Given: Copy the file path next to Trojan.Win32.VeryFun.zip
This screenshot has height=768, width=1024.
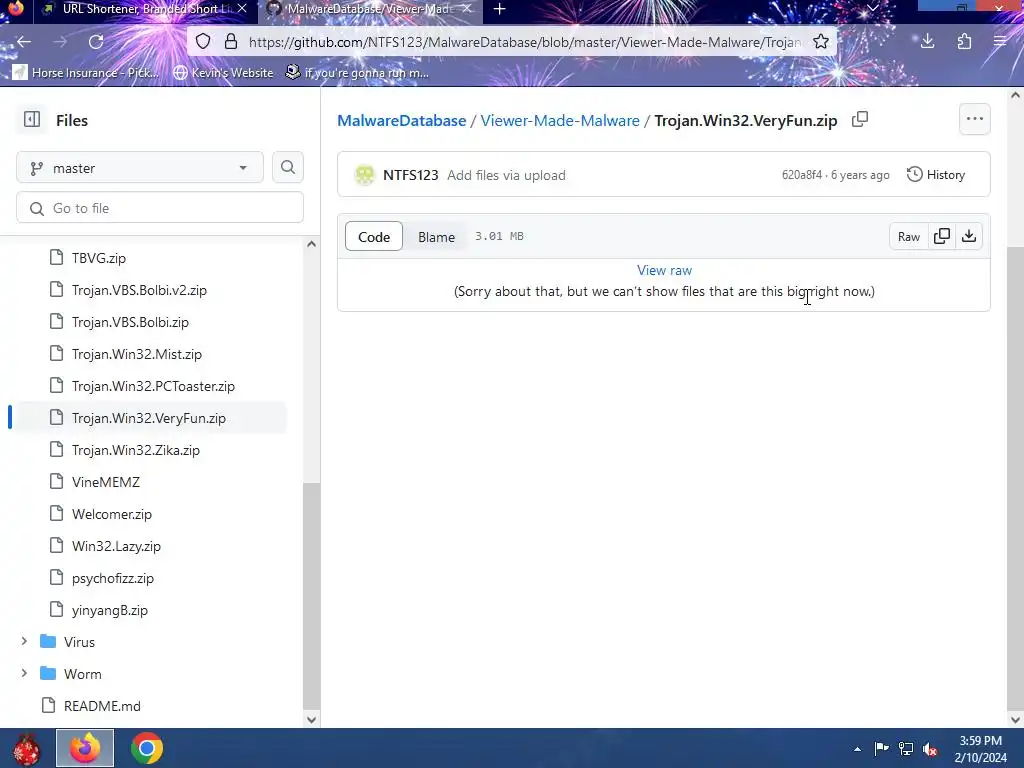Looking at the screenshot, I should (x=859, y=120).
